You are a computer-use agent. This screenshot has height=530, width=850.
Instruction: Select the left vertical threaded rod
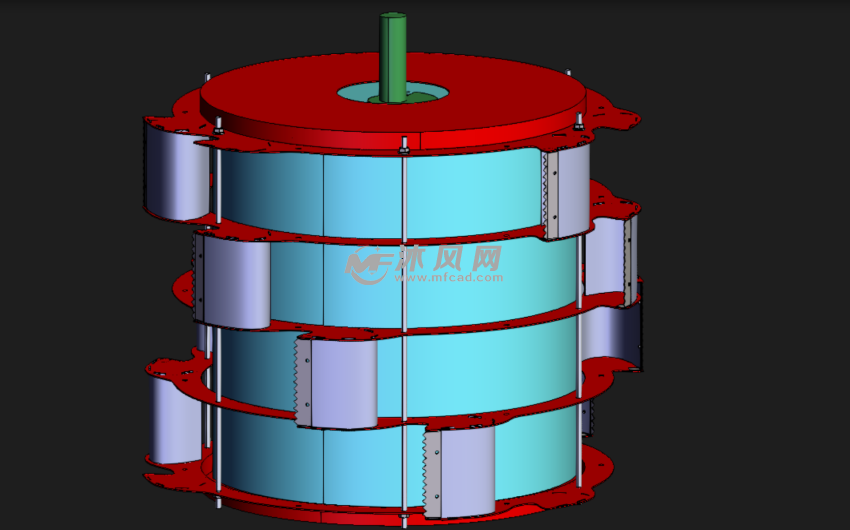[x=217, y=300]
